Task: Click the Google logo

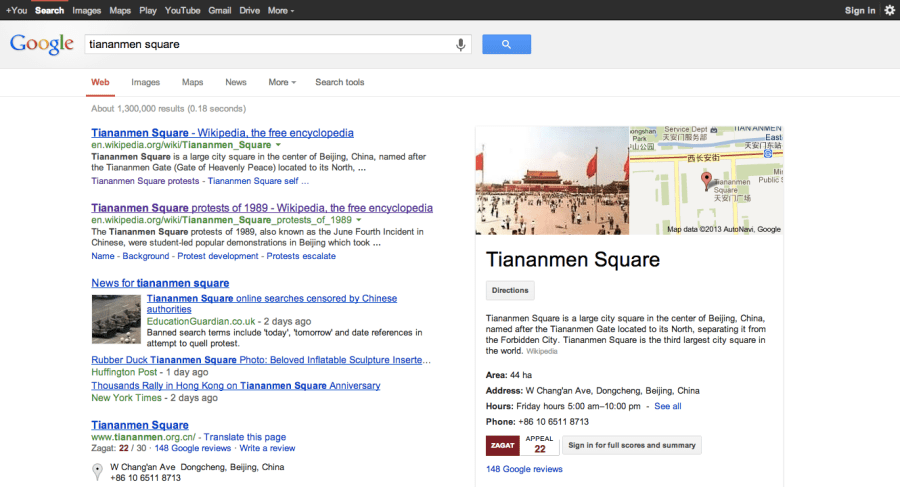Action: (41, 44)
